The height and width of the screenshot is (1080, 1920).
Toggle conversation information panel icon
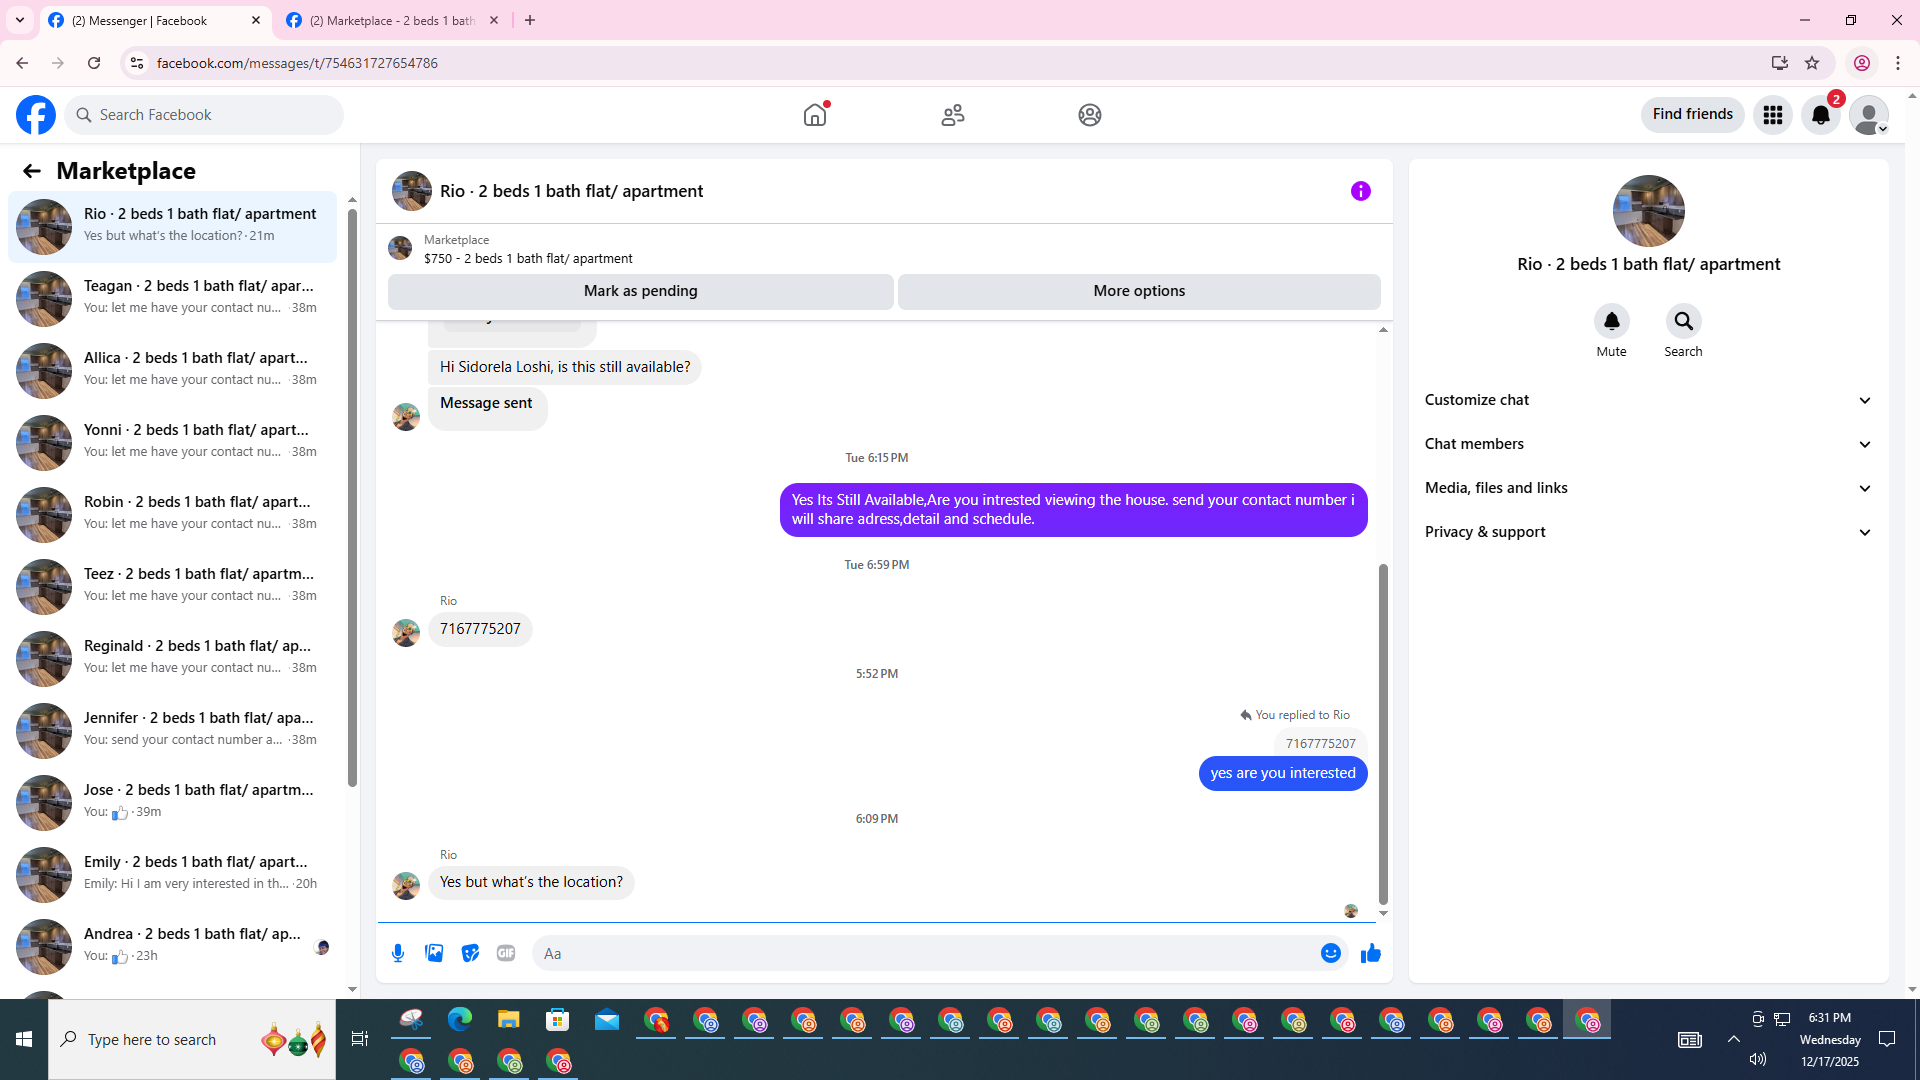[x=1360, y=191]
